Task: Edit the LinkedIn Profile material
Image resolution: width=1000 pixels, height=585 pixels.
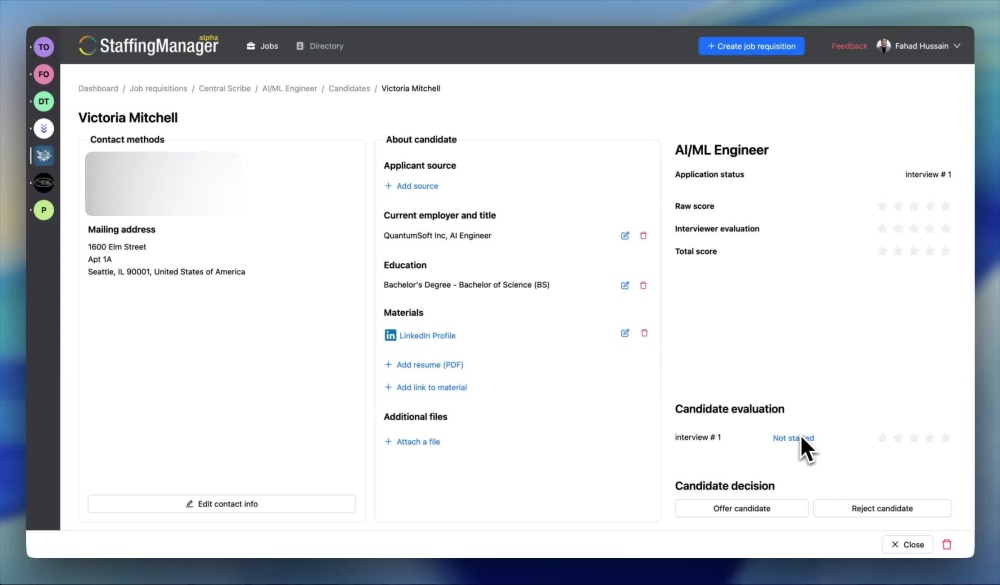Action: [x=625, y=333]
